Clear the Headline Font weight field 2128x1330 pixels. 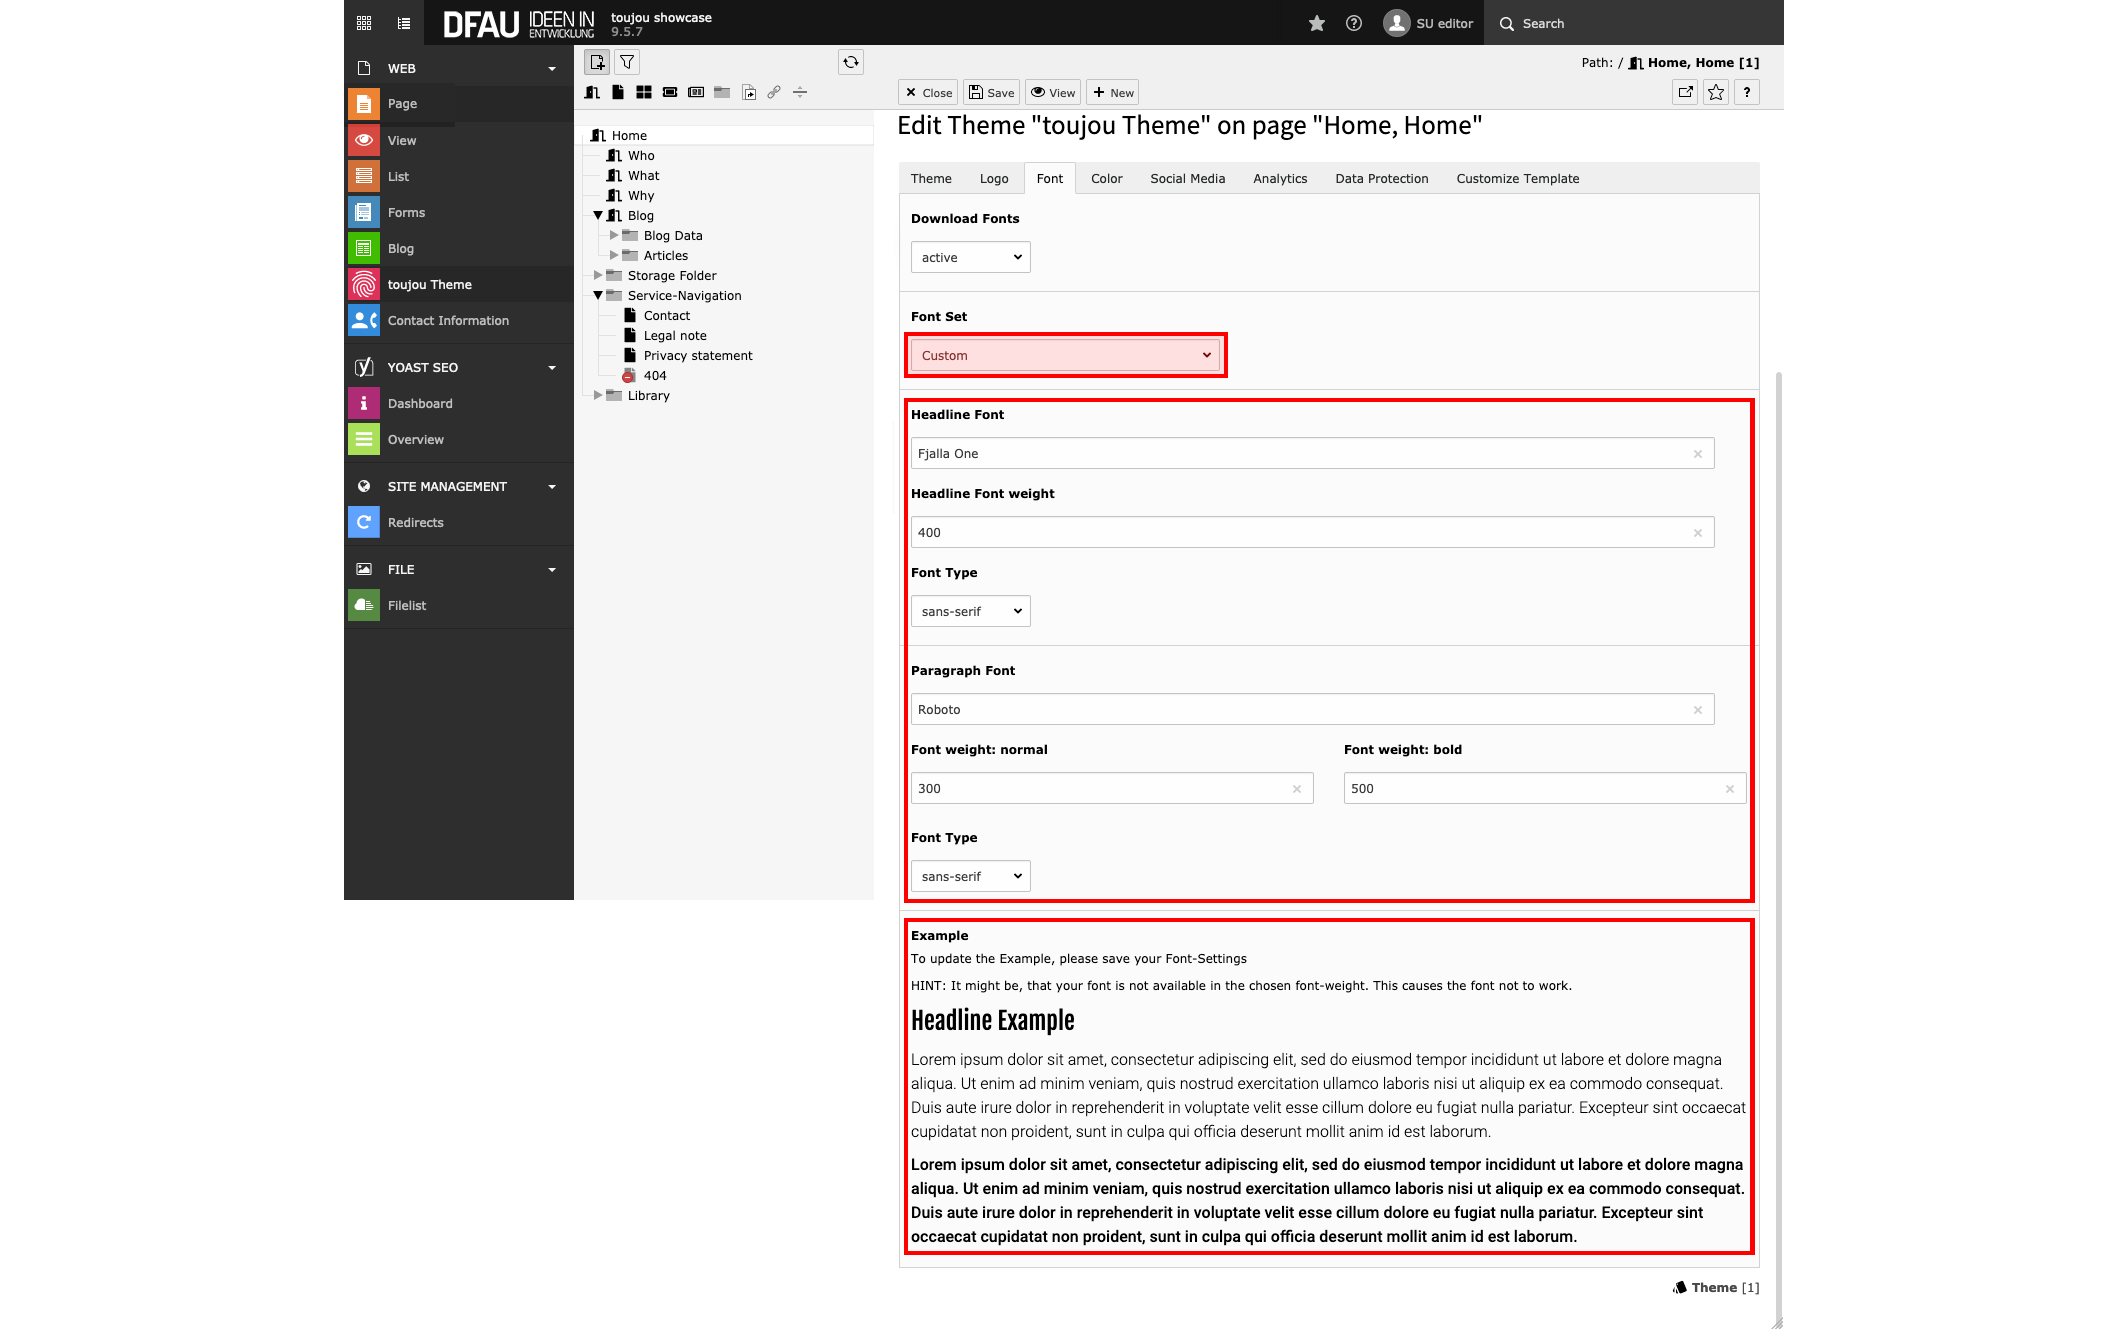click(x=1697, y=533)
